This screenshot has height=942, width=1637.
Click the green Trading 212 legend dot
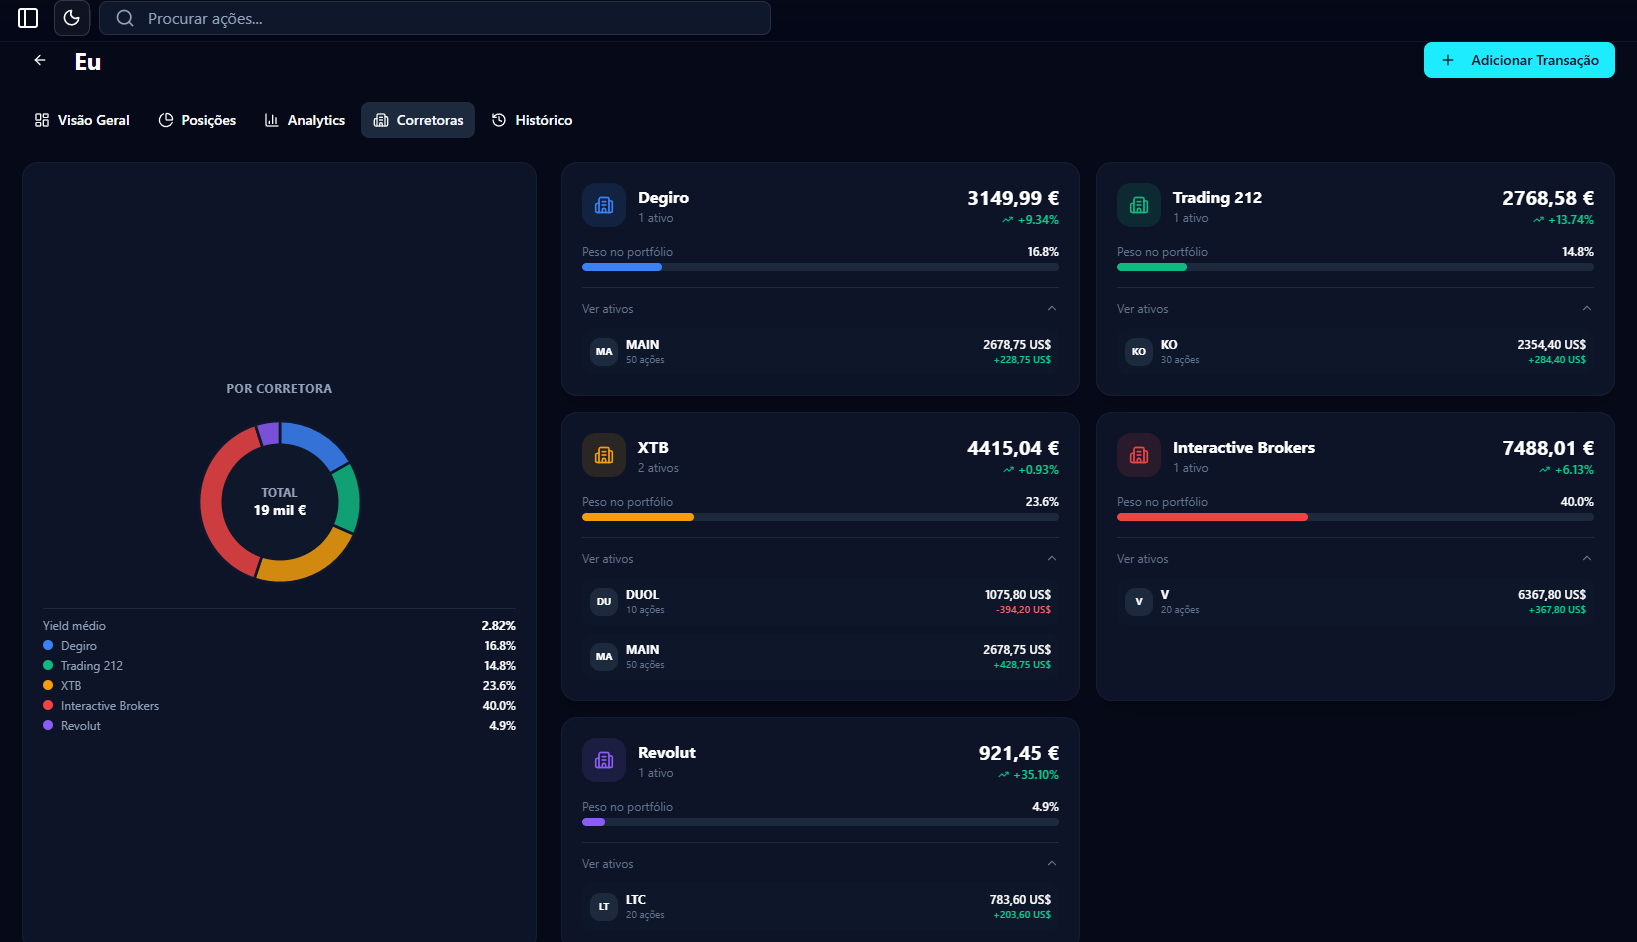[48, 665]
